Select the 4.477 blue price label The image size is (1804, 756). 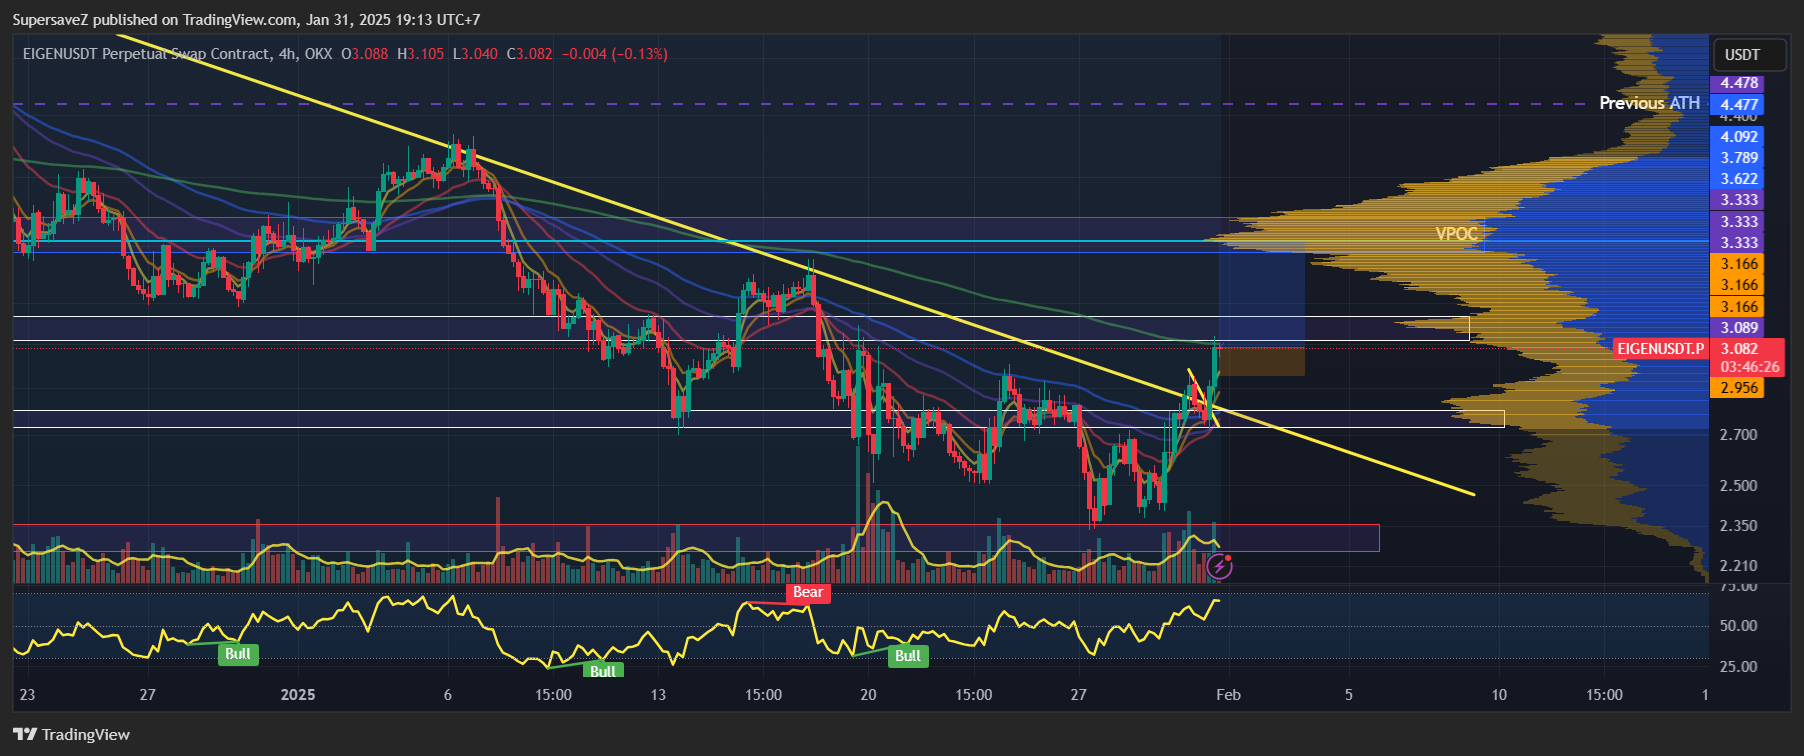click(x=1738, y=104)
